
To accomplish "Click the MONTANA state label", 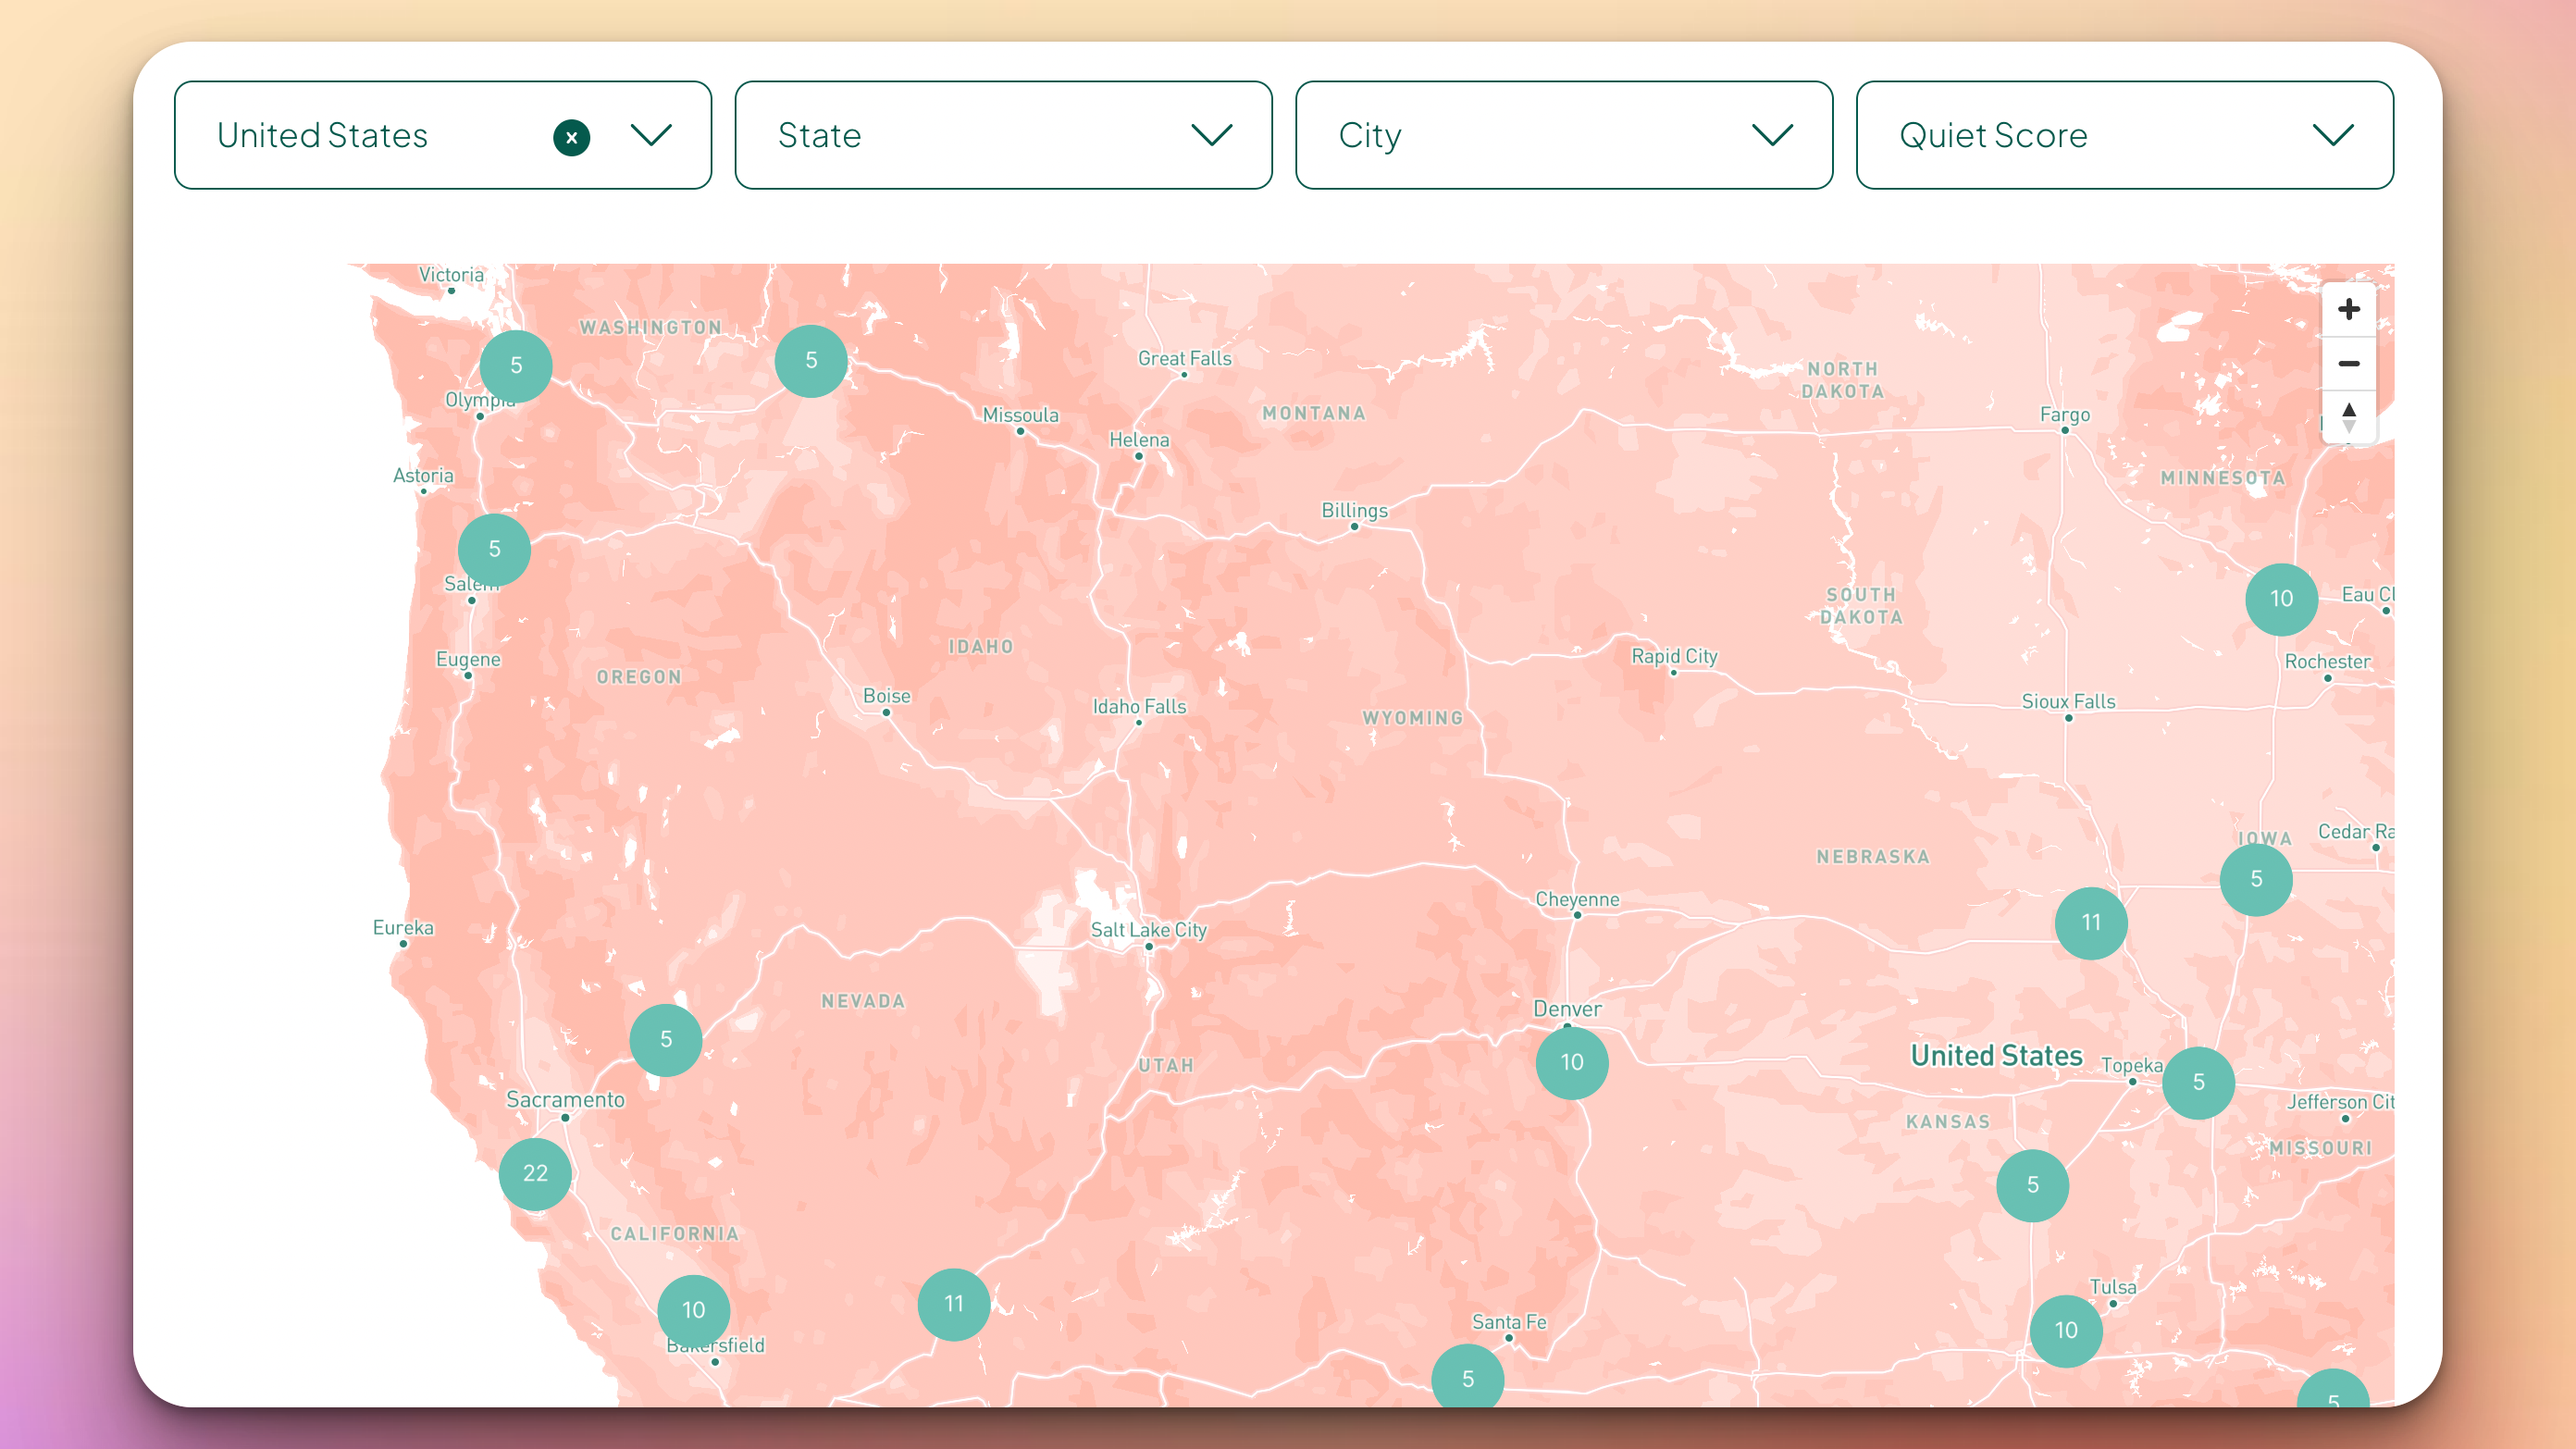I will (x=1313, y=413).
